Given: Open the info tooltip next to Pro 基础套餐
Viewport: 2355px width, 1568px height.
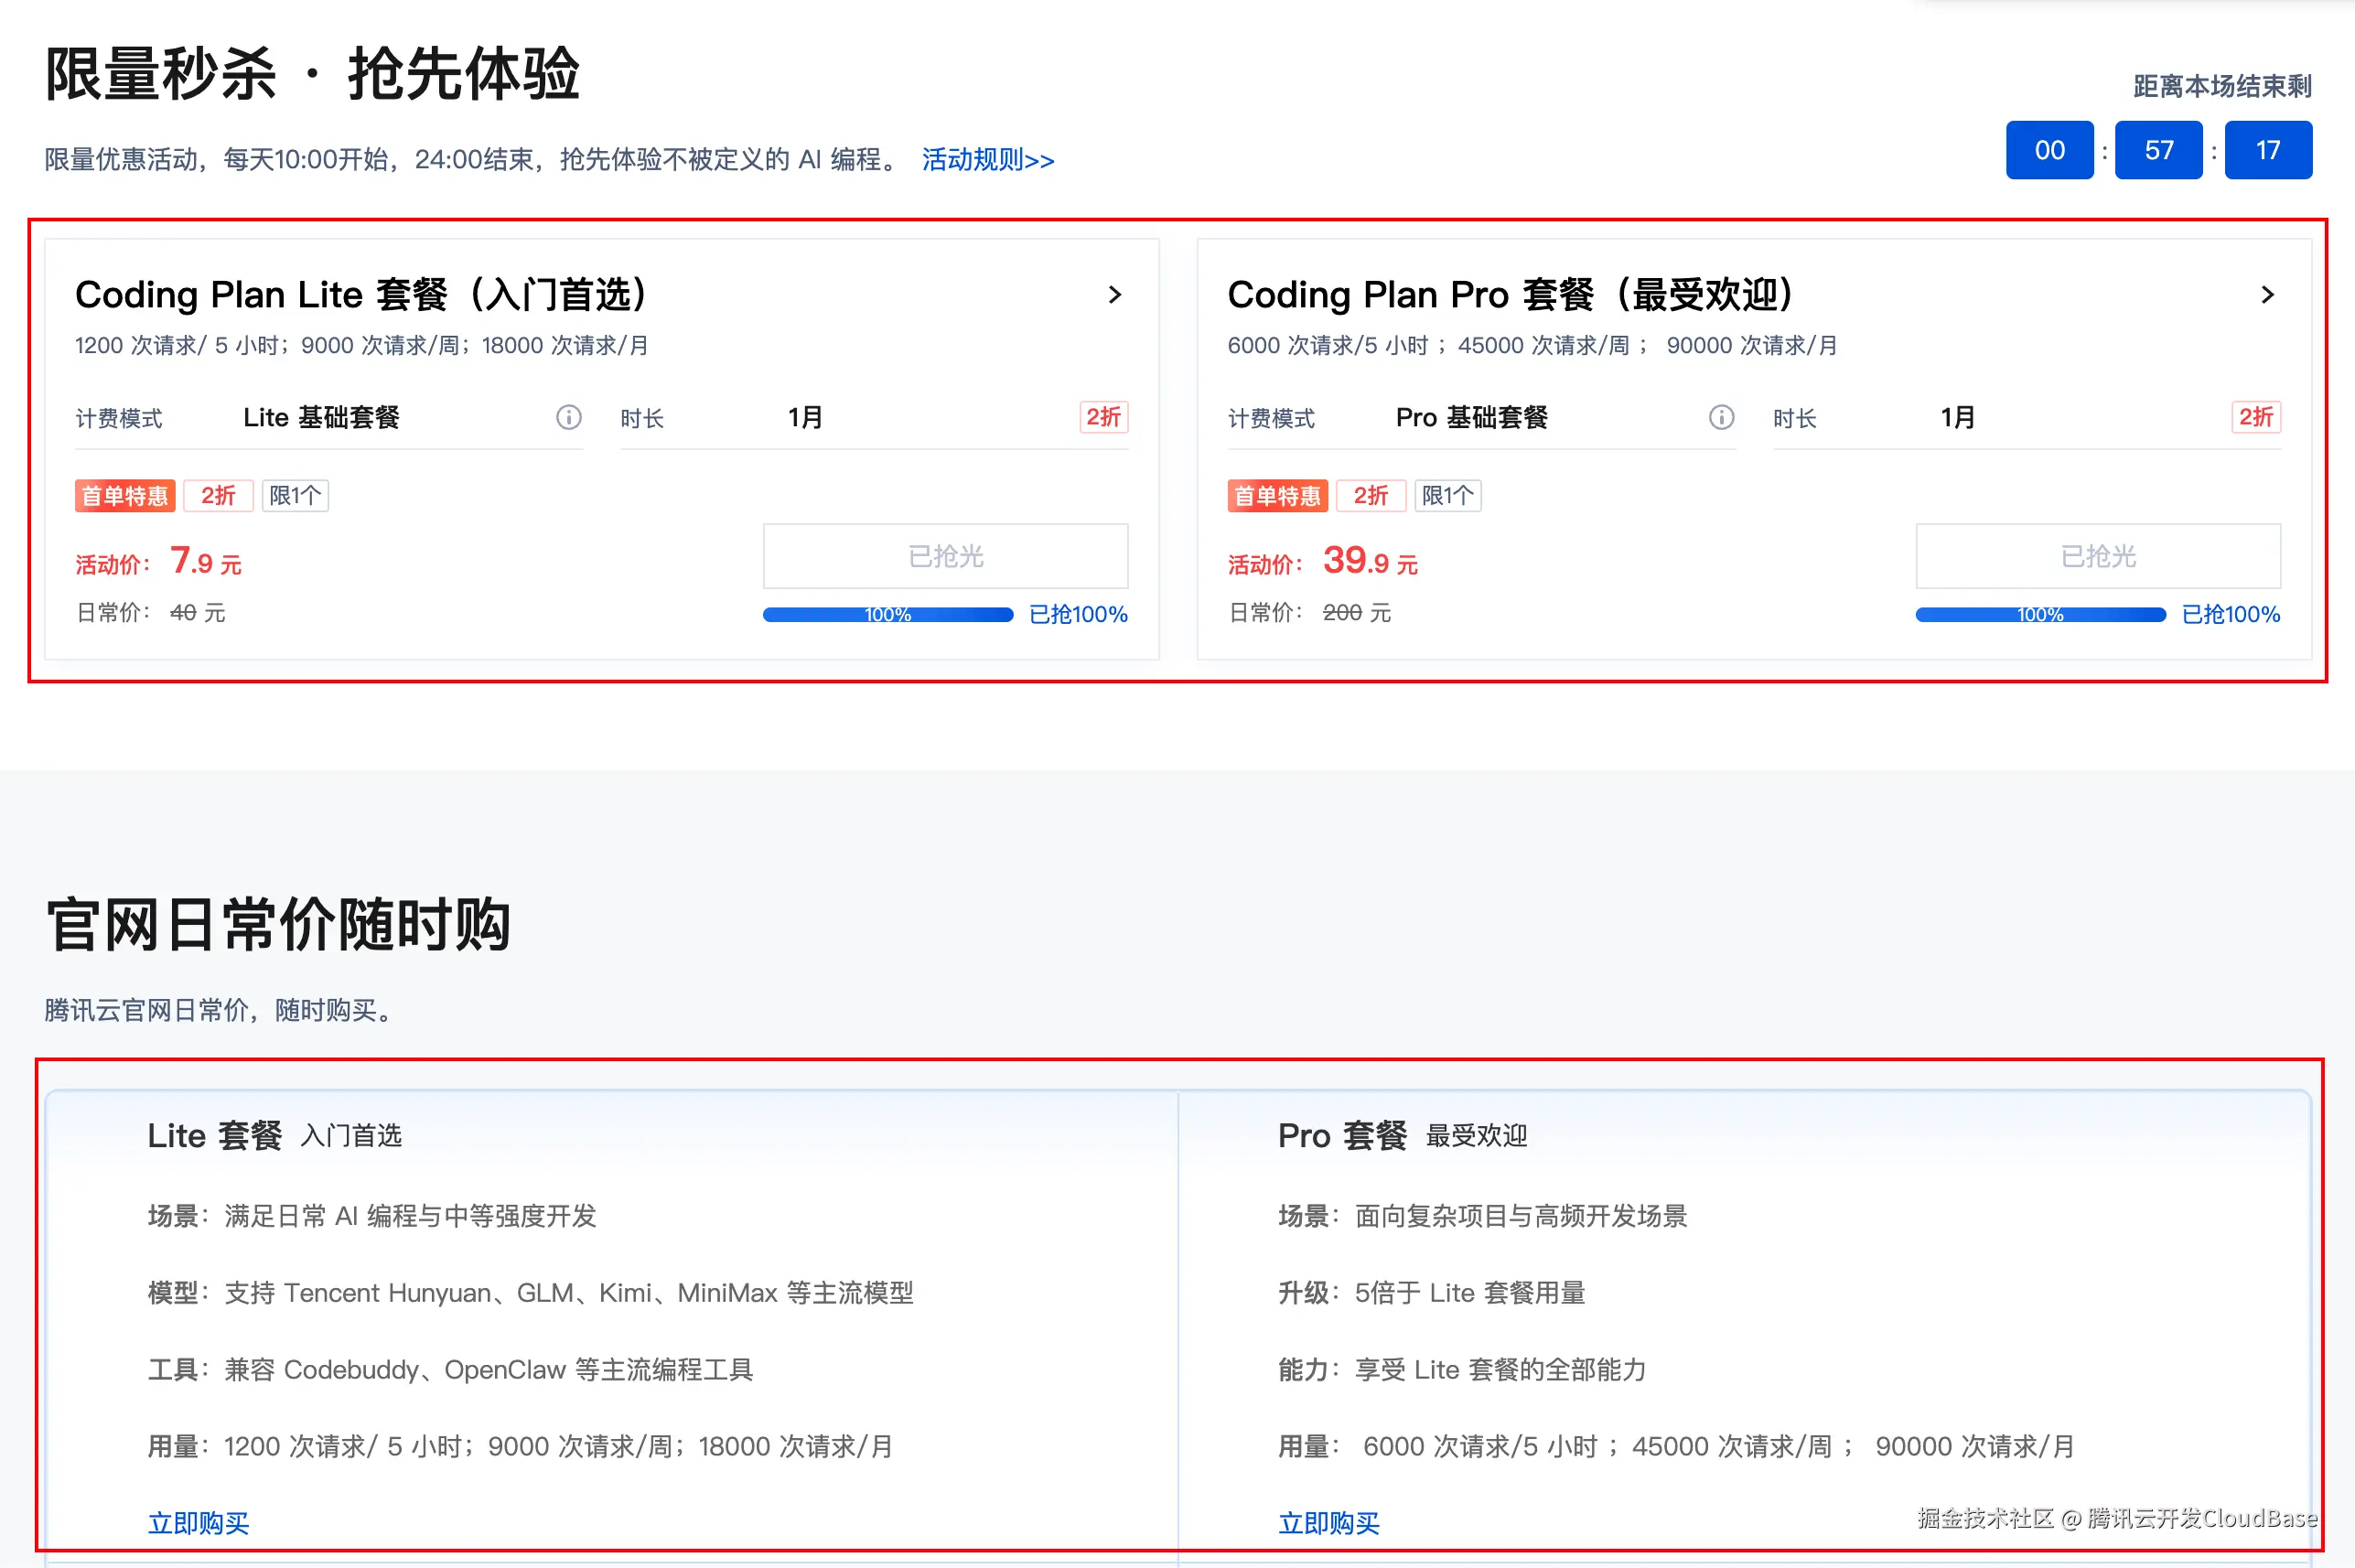Looking at the screenshot, I should click(1720, 418).
